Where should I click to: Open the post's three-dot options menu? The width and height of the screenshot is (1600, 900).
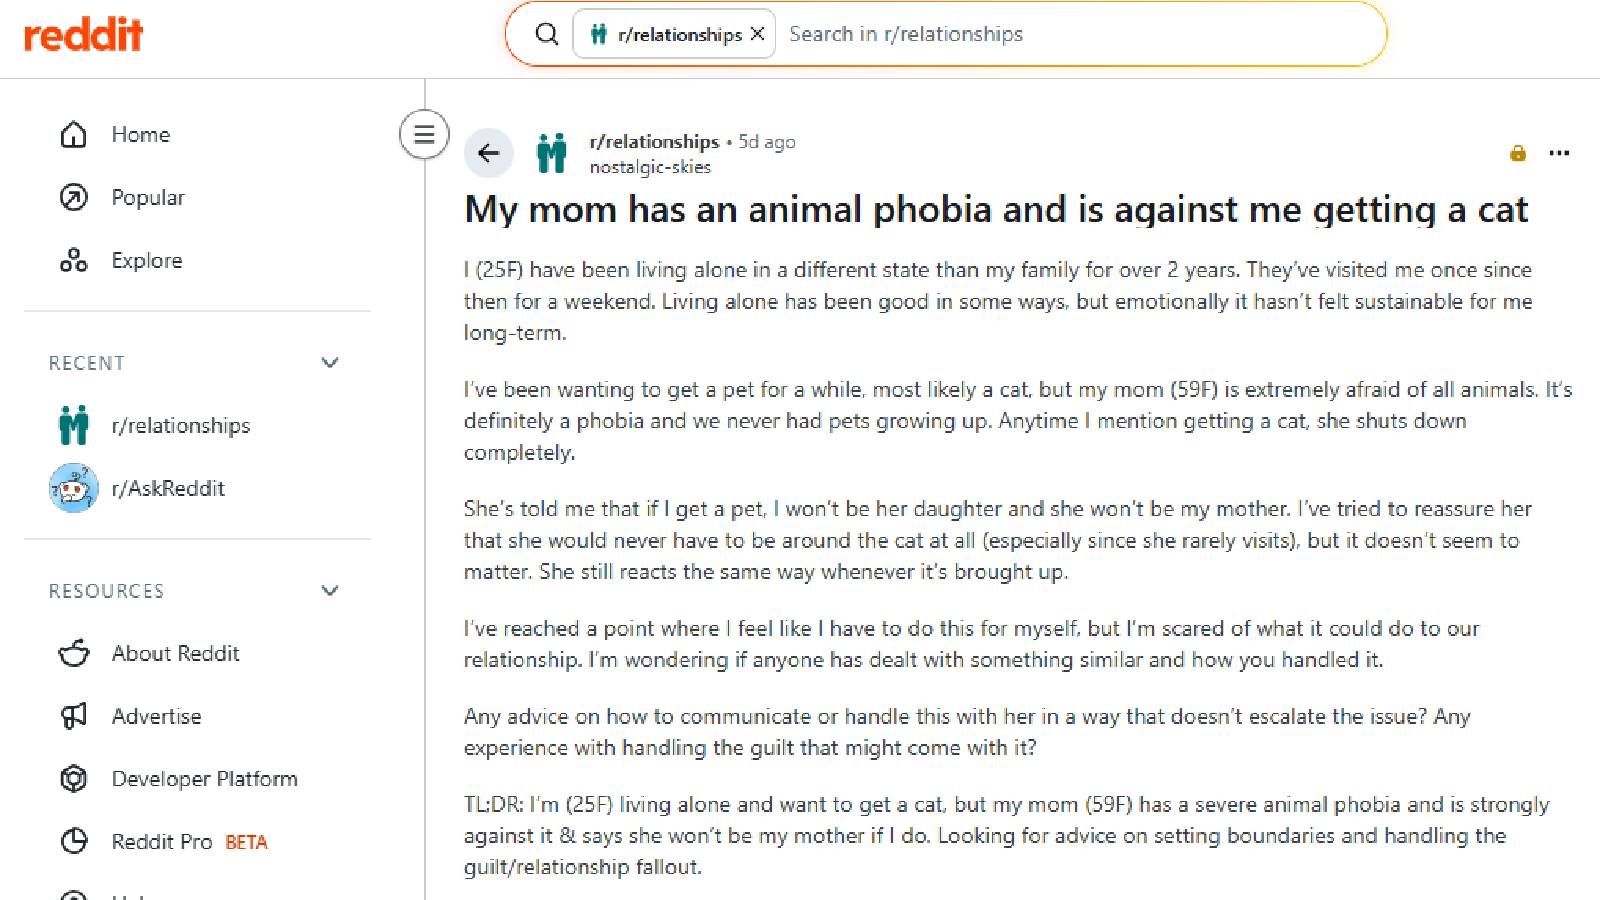[x=1558, y=153]
